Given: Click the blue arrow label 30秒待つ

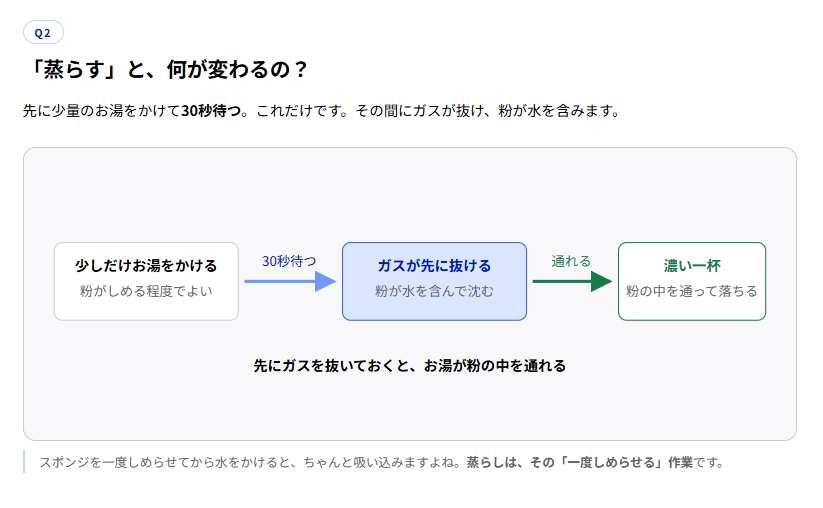Looking at the screenshot, I should (289, 261).
